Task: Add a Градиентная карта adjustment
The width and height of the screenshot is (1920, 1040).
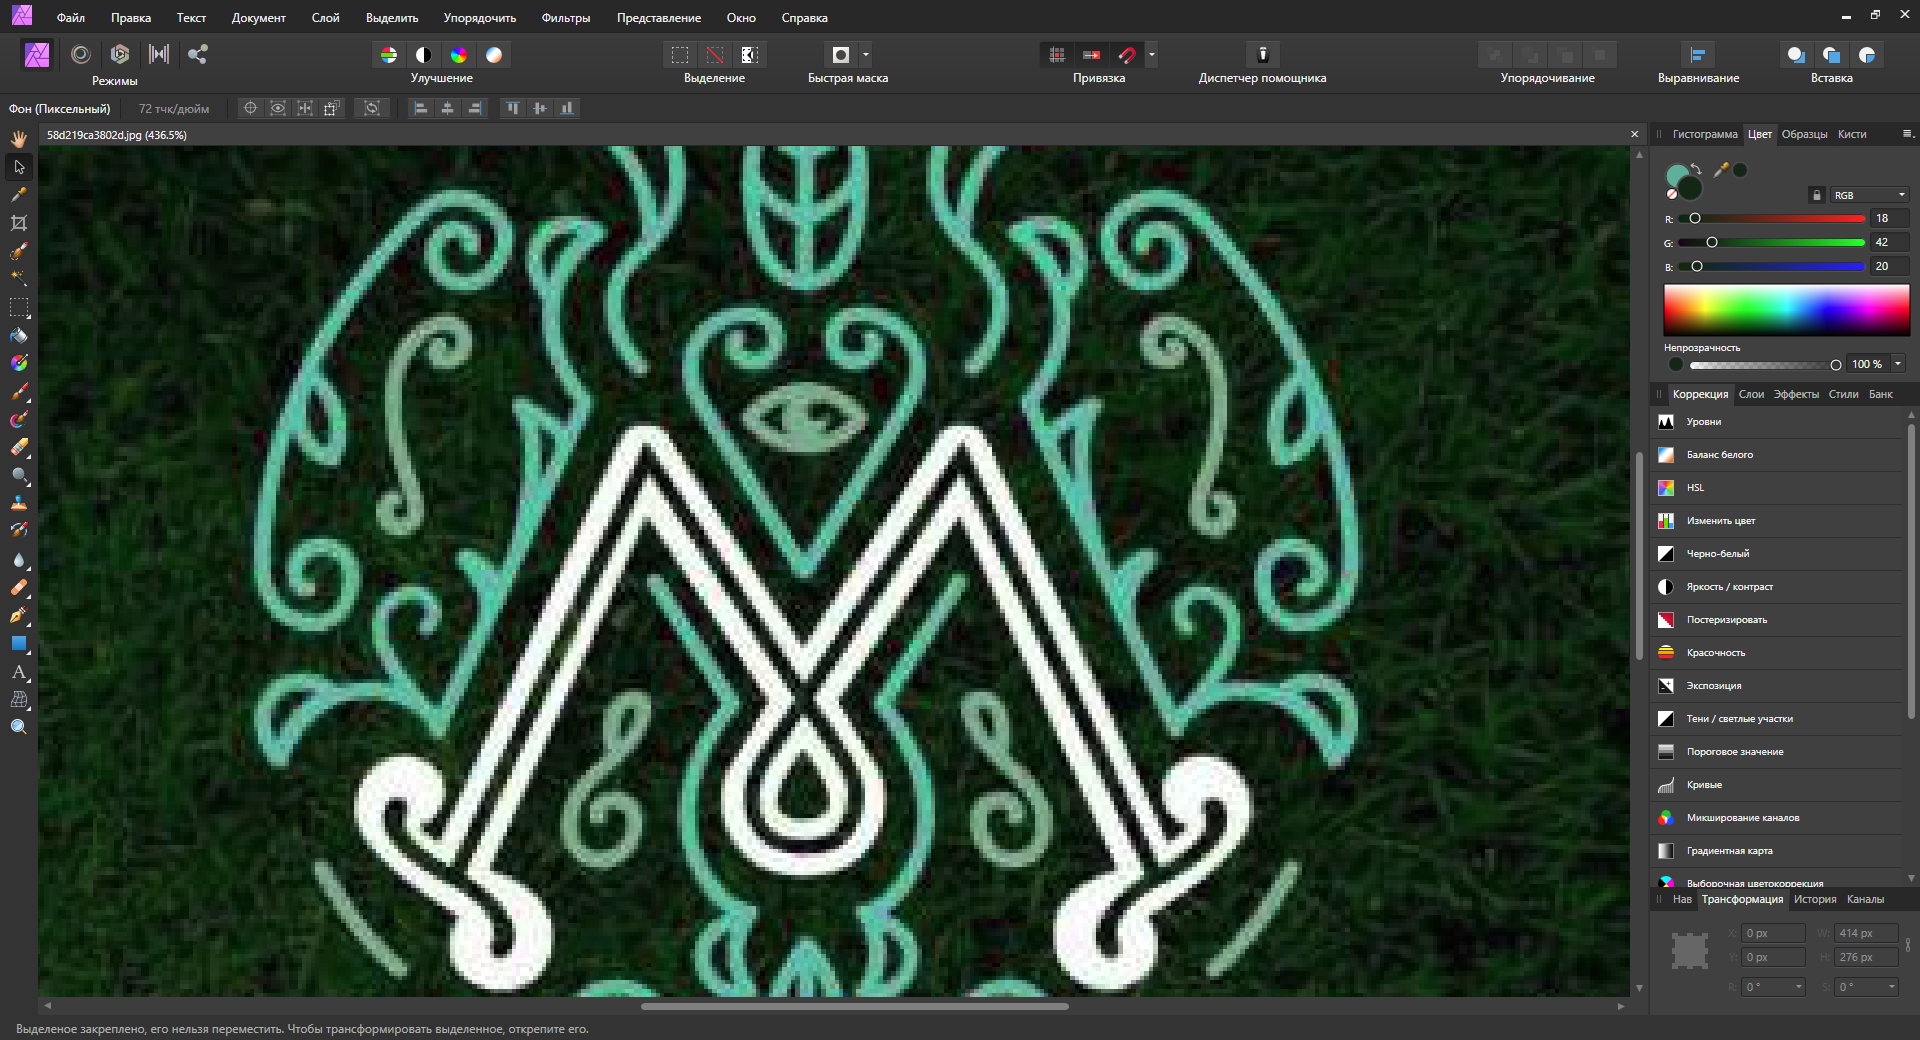Action: tap(1778, 851)
